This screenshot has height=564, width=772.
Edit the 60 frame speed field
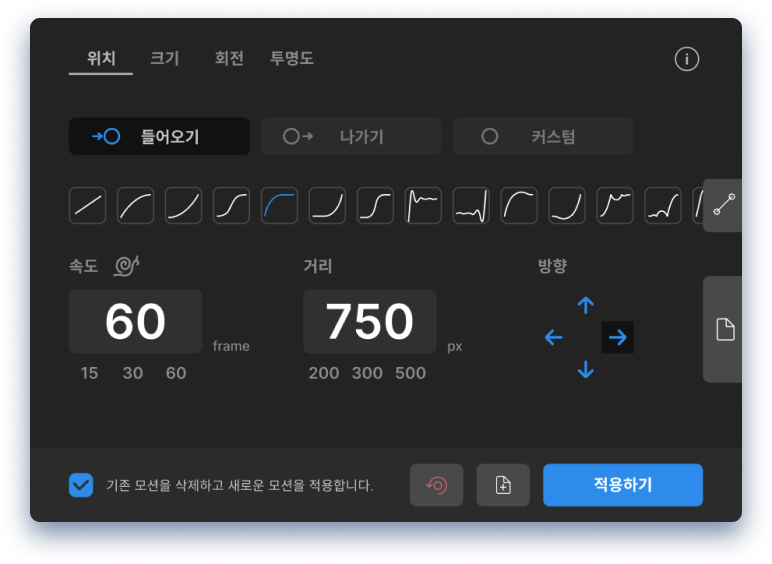(135, 321)
